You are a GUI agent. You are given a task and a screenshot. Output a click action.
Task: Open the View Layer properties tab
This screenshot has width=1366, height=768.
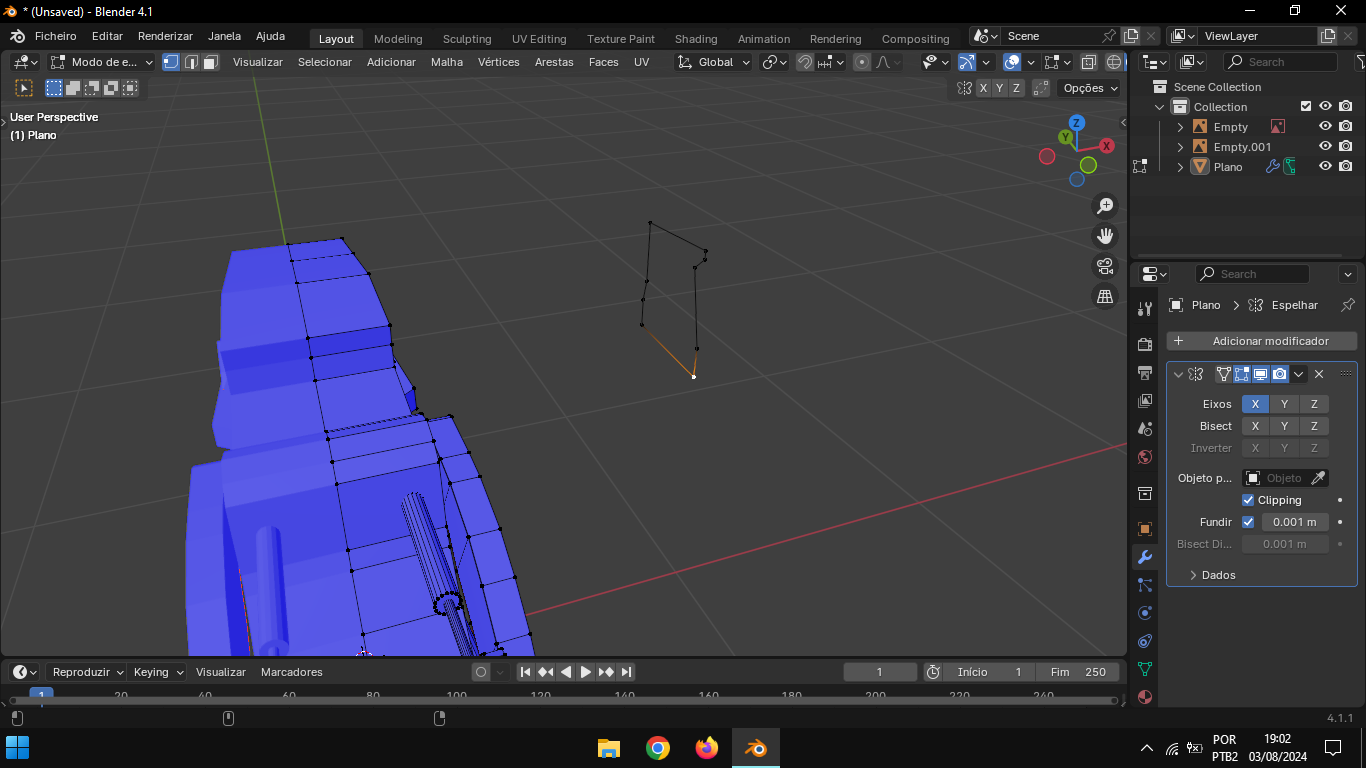click(x=1145, y=401)
